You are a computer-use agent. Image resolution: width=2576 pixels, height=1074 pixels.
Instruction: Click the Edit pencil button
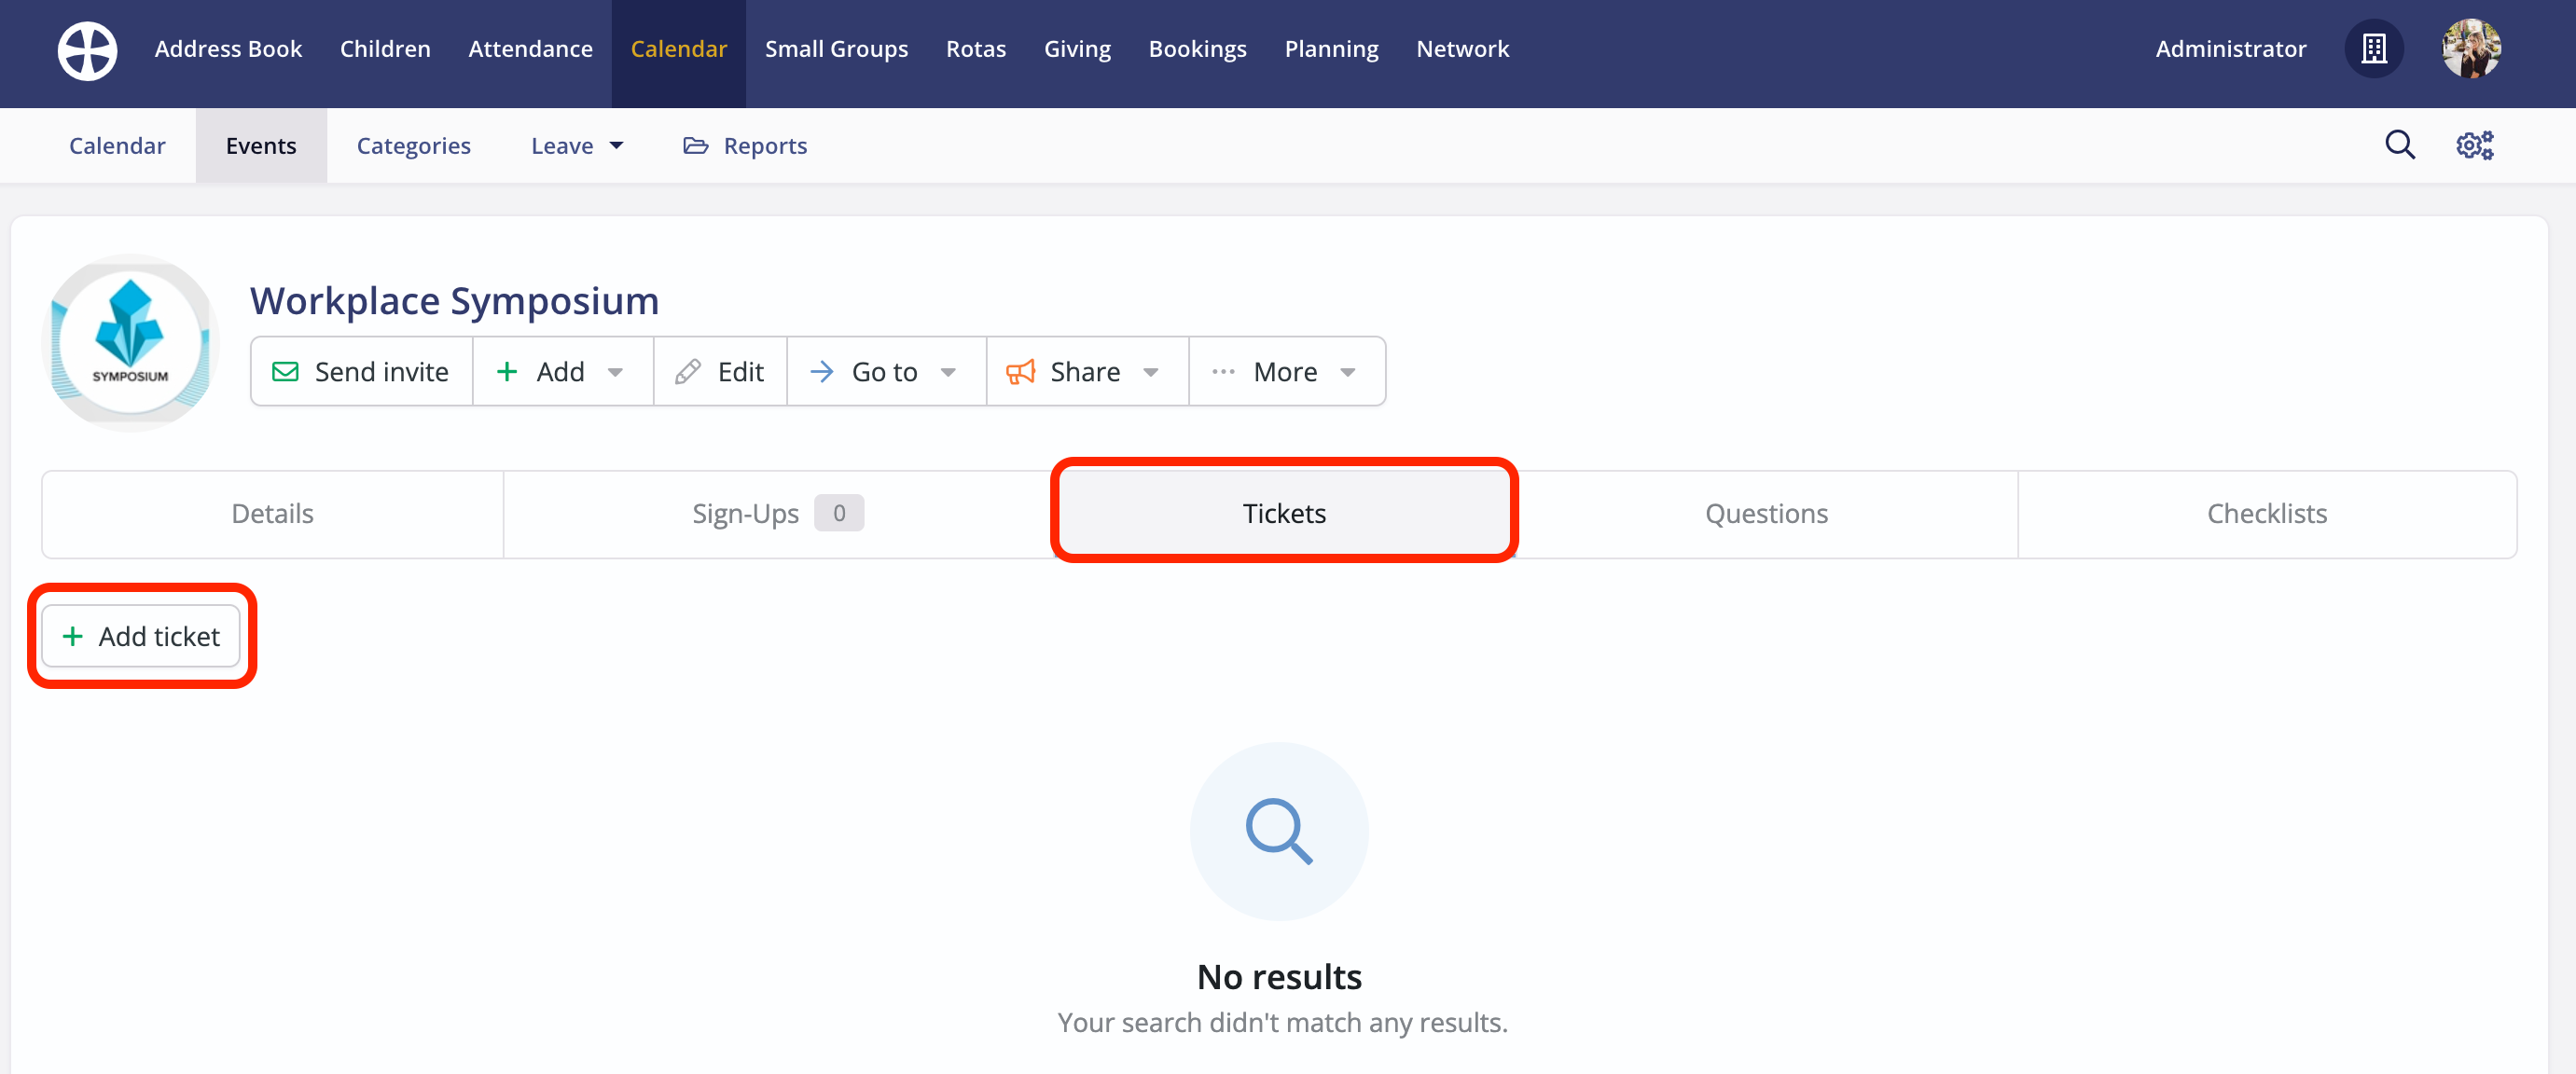pos(720,372)
